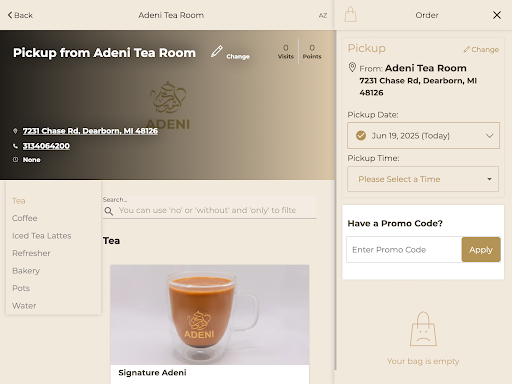The width and height of the screenshot is (512, 384).
Task: Select the Pots category
Action: (21, 288)
